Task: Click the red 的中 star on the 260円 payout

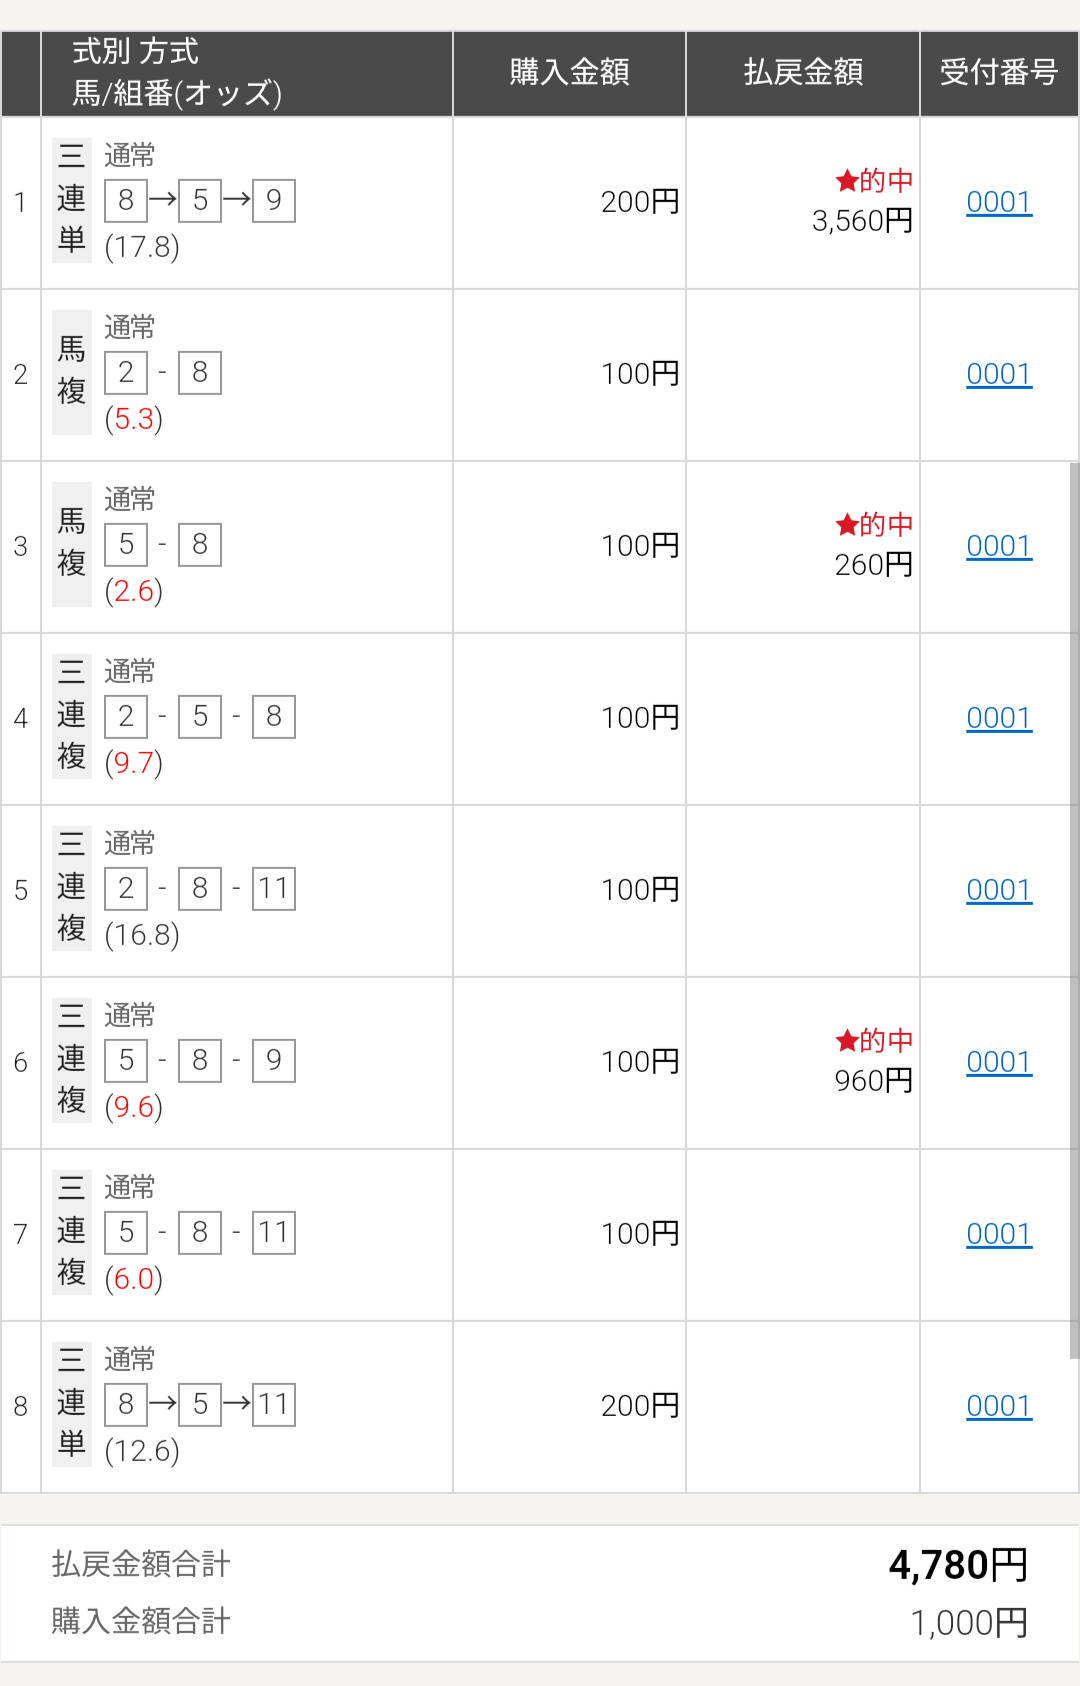Action: (847, 525)
